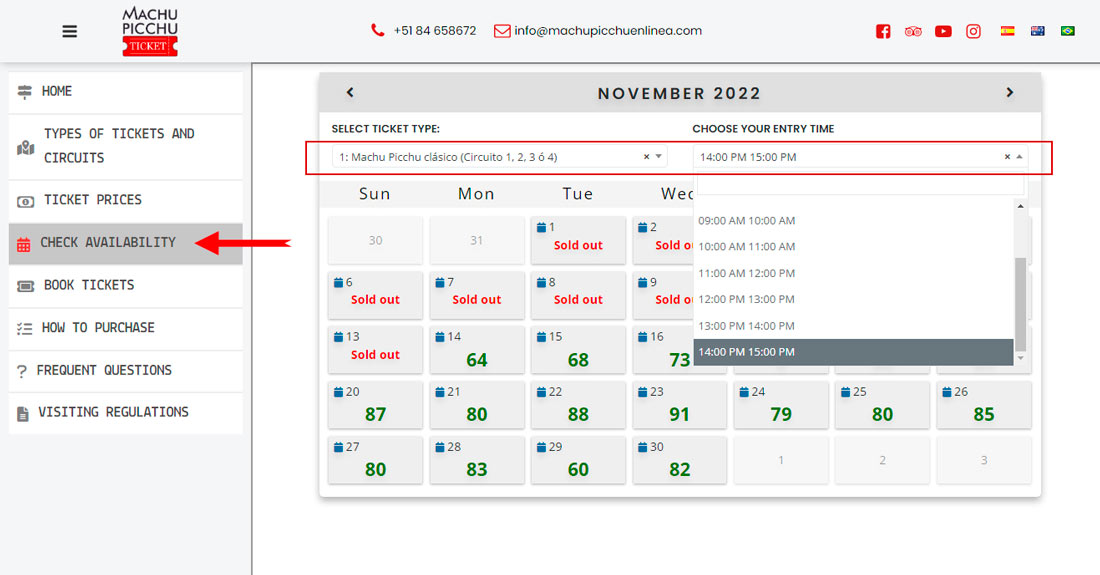
Task: Open the Instagram icon link
Action: click(x=973, y=31)
